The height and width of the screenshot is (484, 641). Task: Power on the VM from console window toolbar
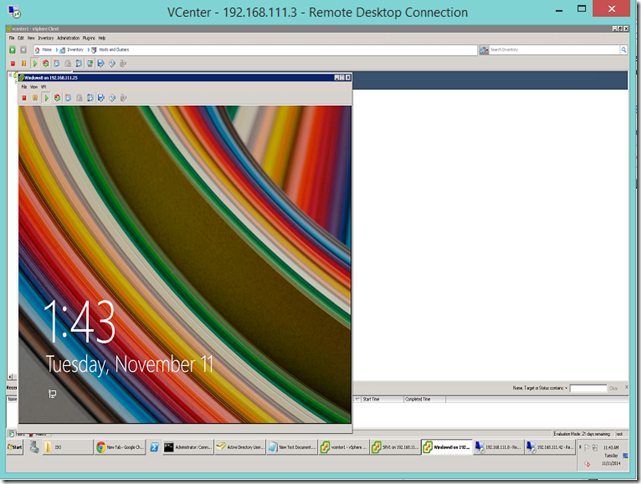click(x=46, y=98)
